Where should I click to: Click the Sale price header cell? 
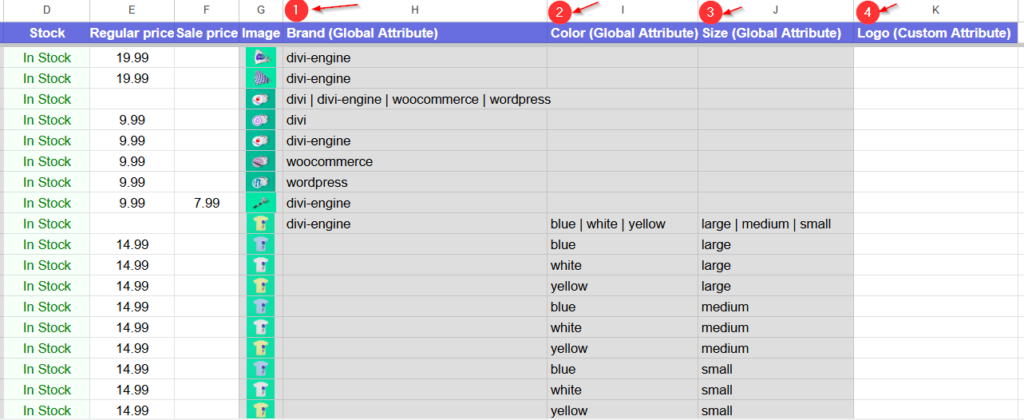206,33
